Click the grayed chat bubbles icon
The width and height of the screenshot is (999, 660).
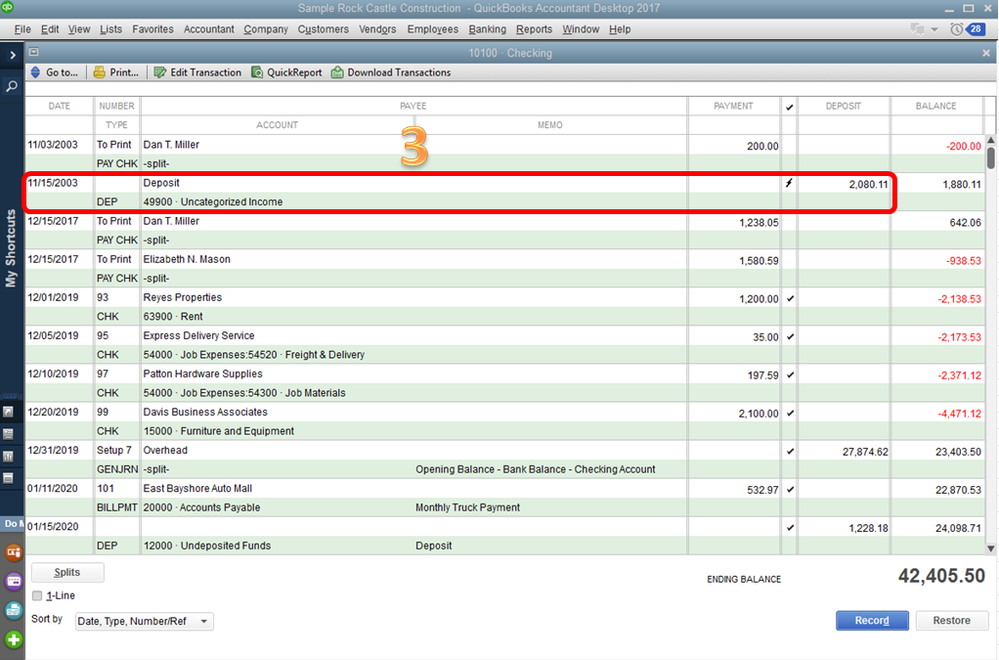917,29
